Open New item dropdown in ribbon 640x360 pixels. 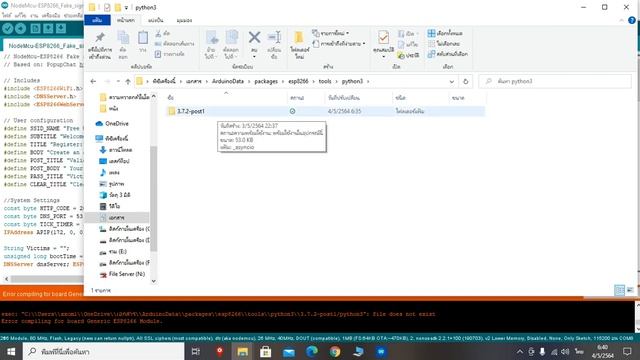click(x=331, y=33)
